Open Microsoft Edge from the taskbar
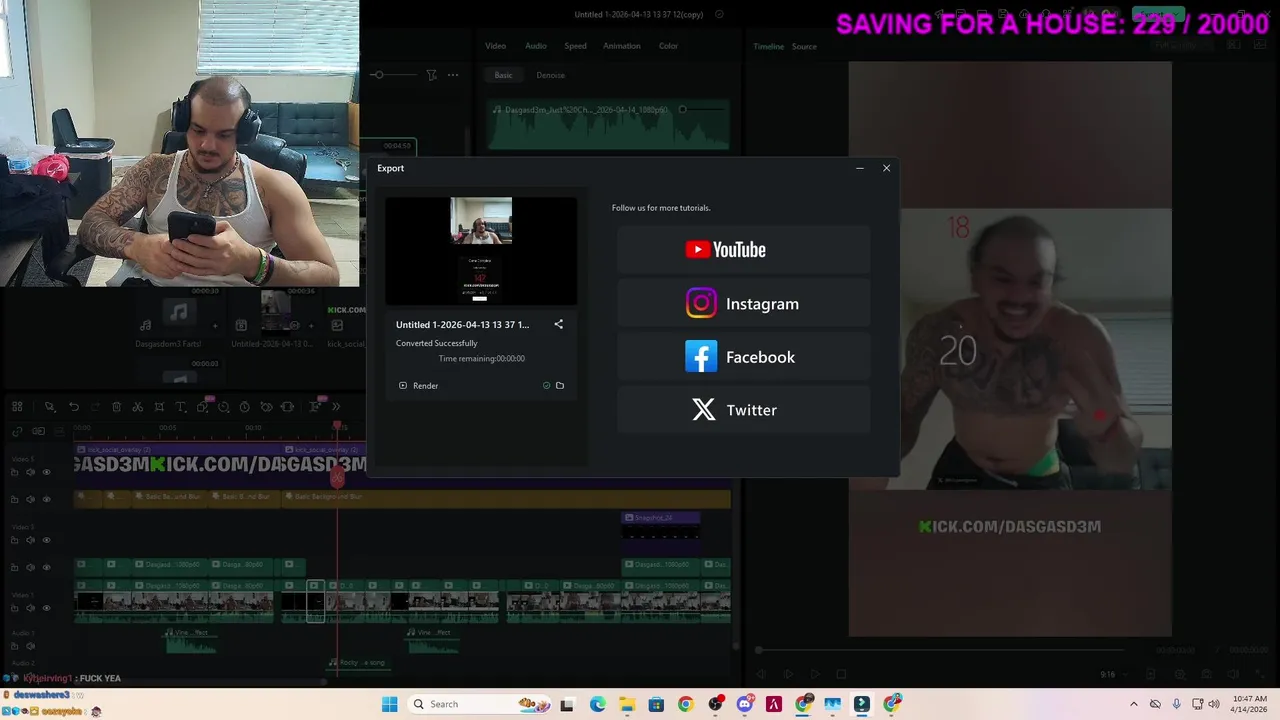This screenshot has width=1280, height=720. (597, 704)
